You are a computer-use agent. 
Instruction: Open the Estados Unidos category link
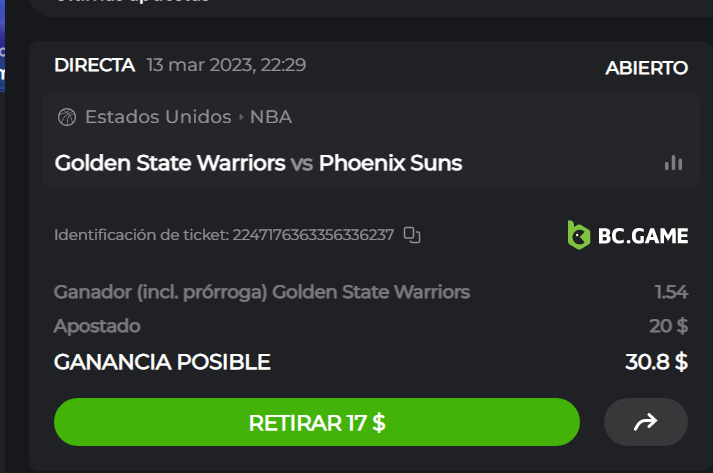[158, 117]
